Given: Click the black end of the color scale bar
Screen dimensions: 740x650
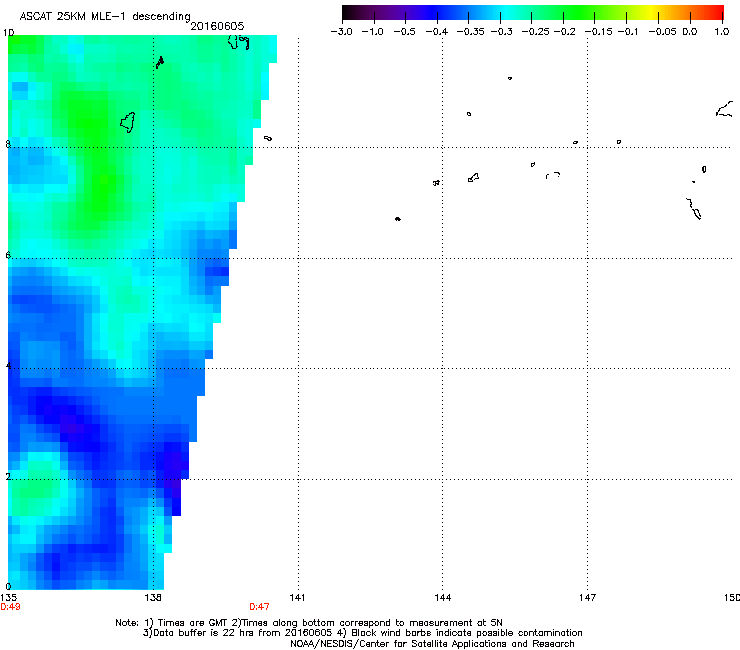Looking at the screenshot, I should pos(348,12).
